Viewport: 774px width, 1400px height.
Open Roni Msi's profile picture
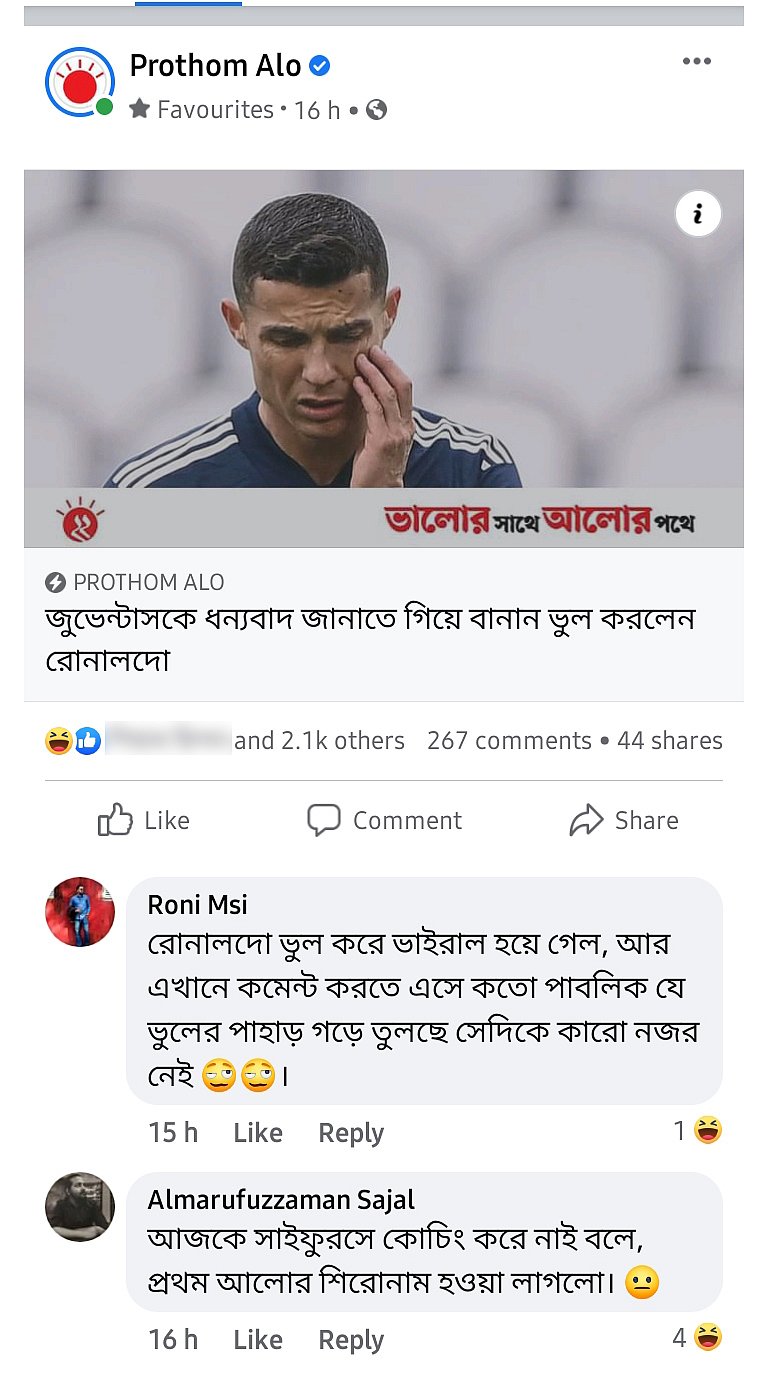point(80,912)
